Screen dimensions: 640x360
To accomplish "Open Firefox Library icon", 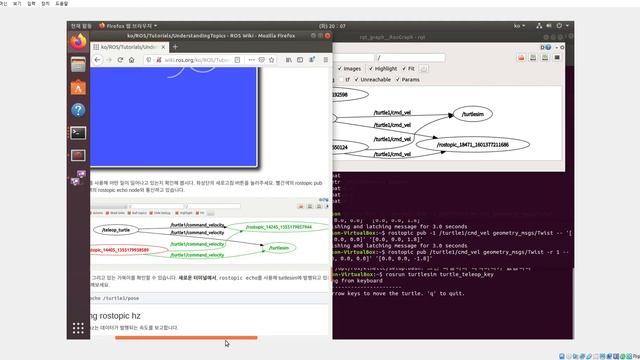I will pos(289,60).
